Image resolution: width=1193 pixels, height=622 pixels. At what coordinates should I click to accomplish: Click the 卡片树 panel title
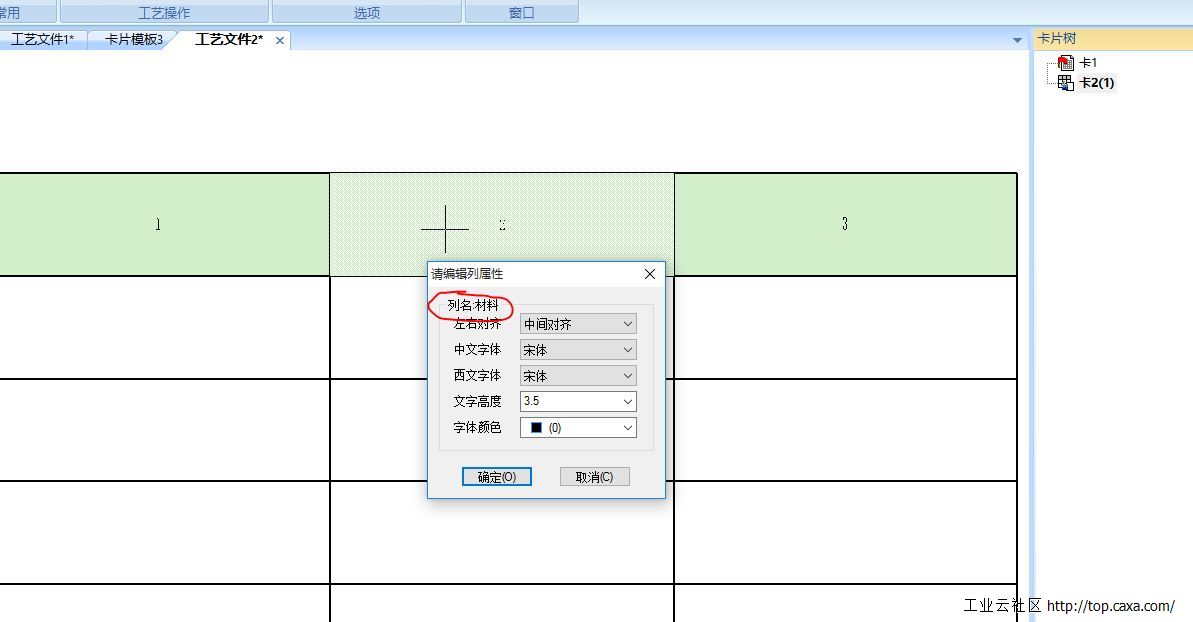click(x=1057, y=39)
